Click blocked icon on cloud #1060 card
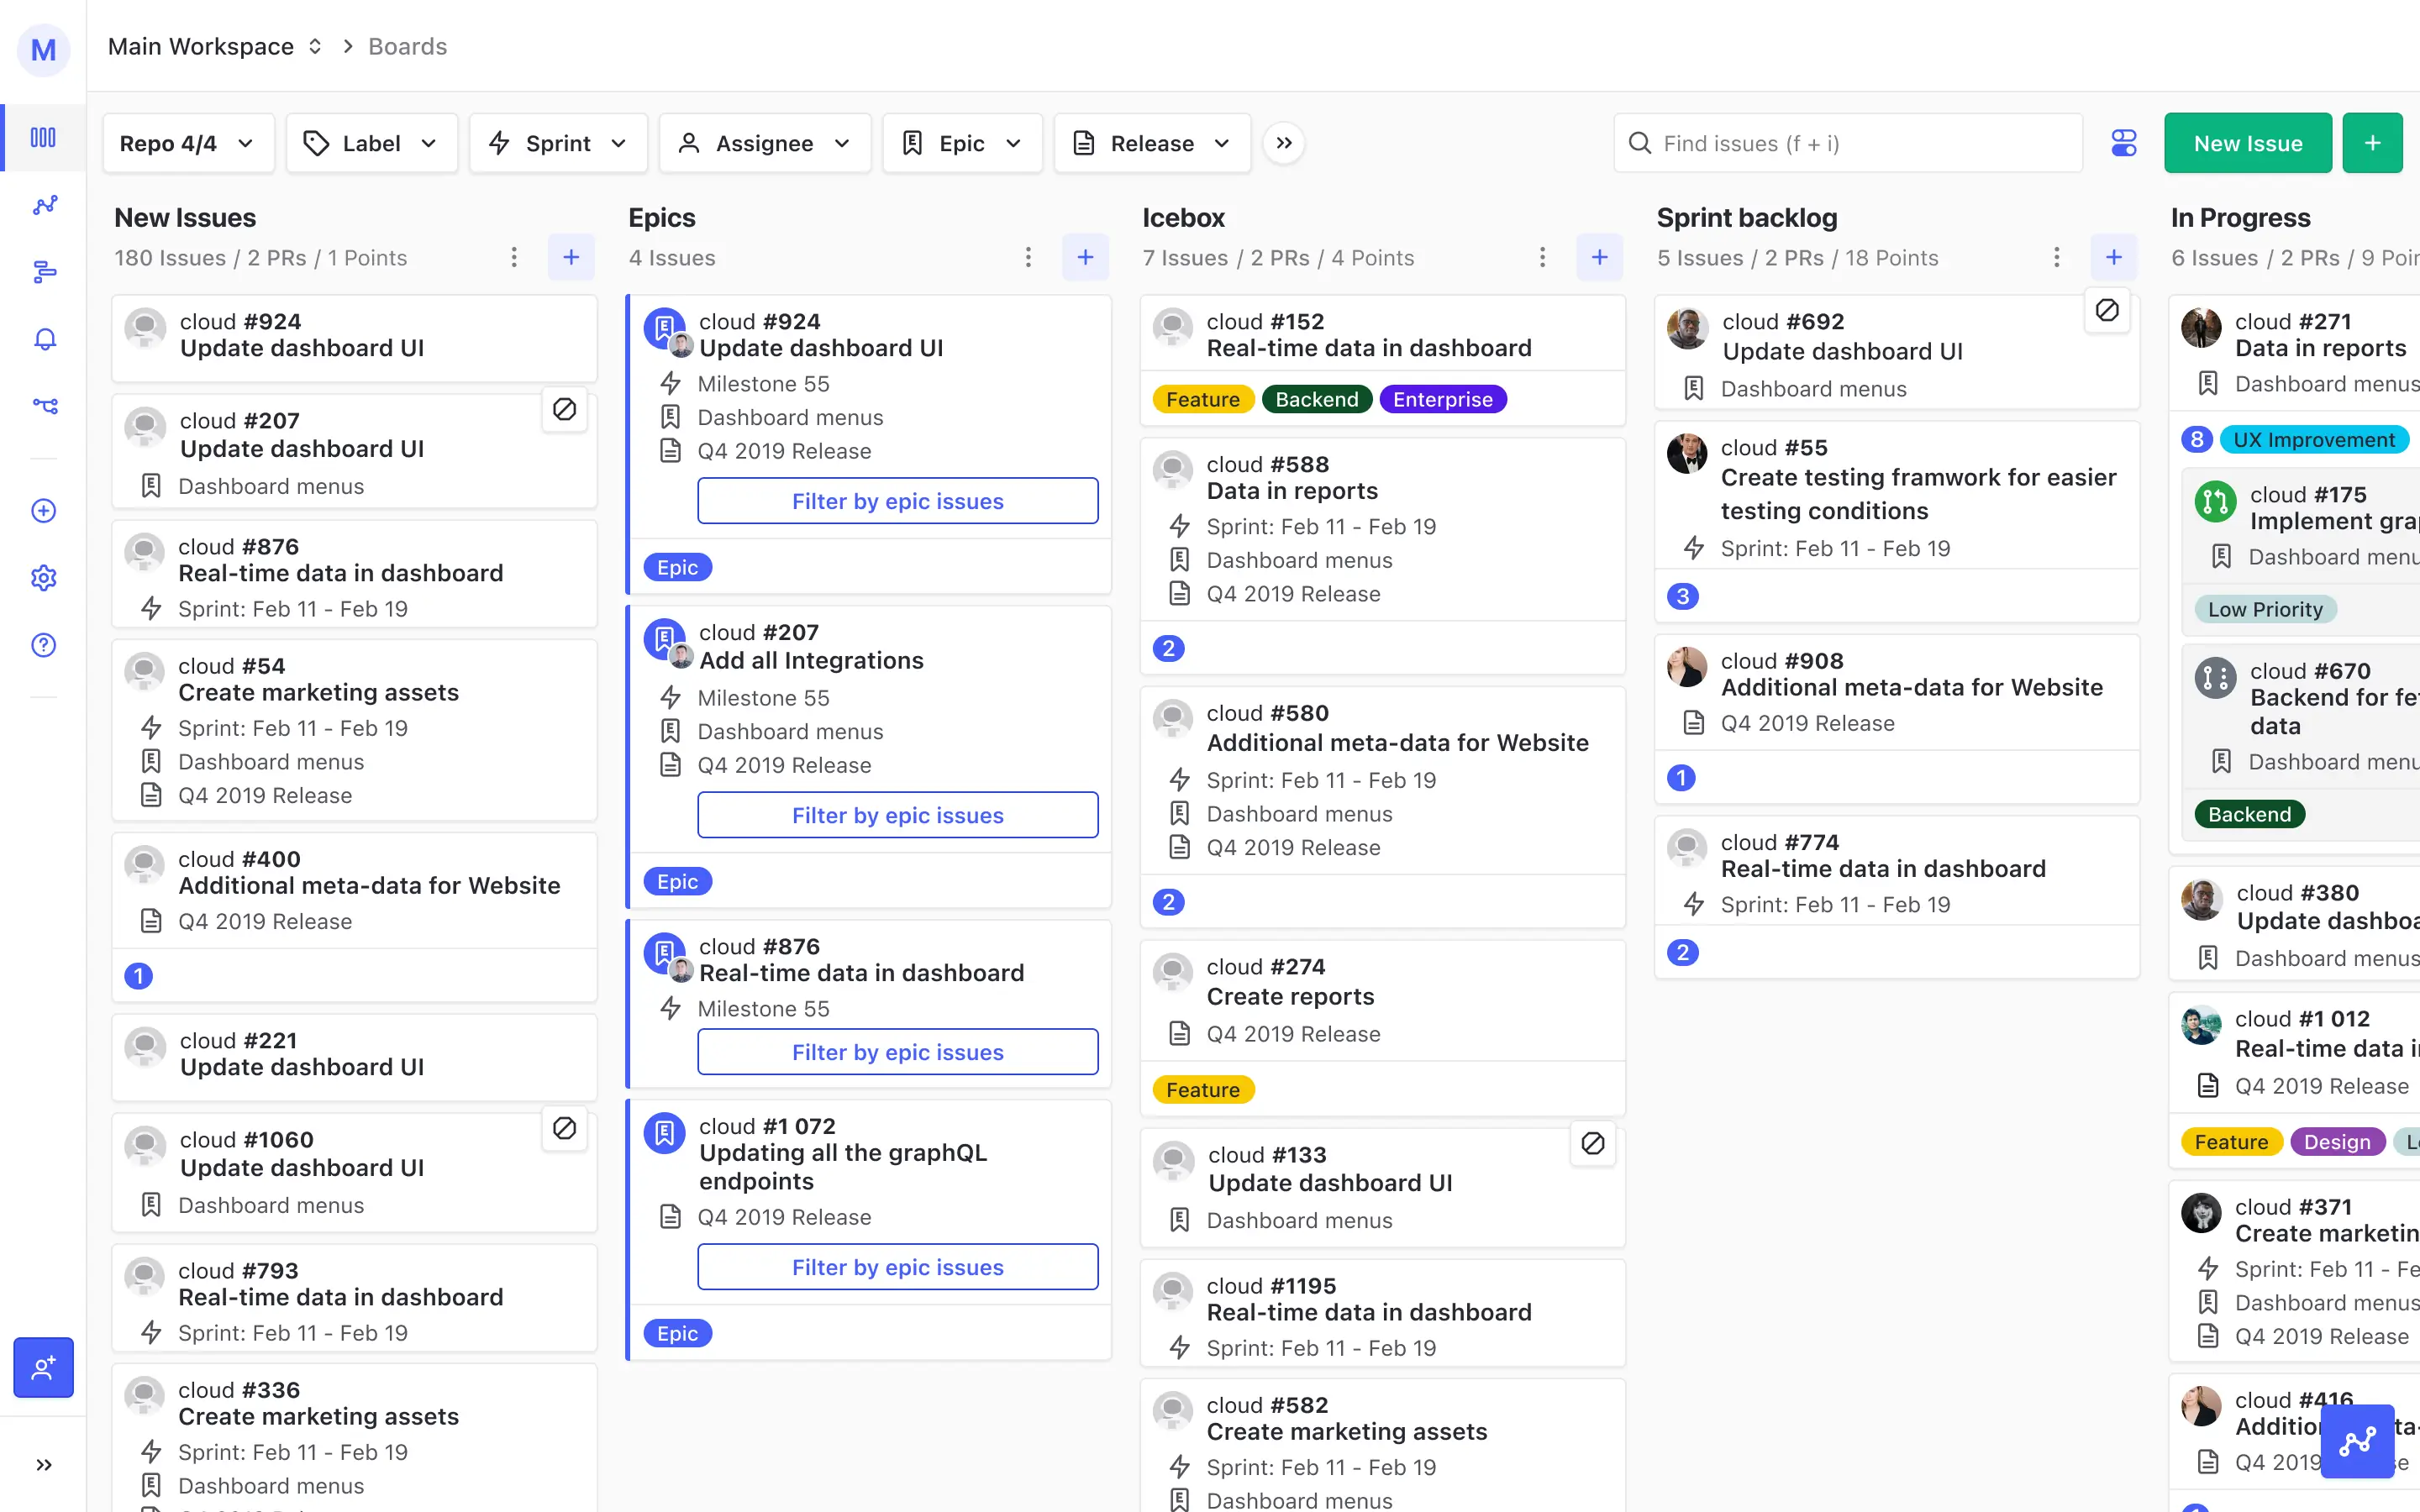2420x1512 pixels. click(x=564, y=1128)
